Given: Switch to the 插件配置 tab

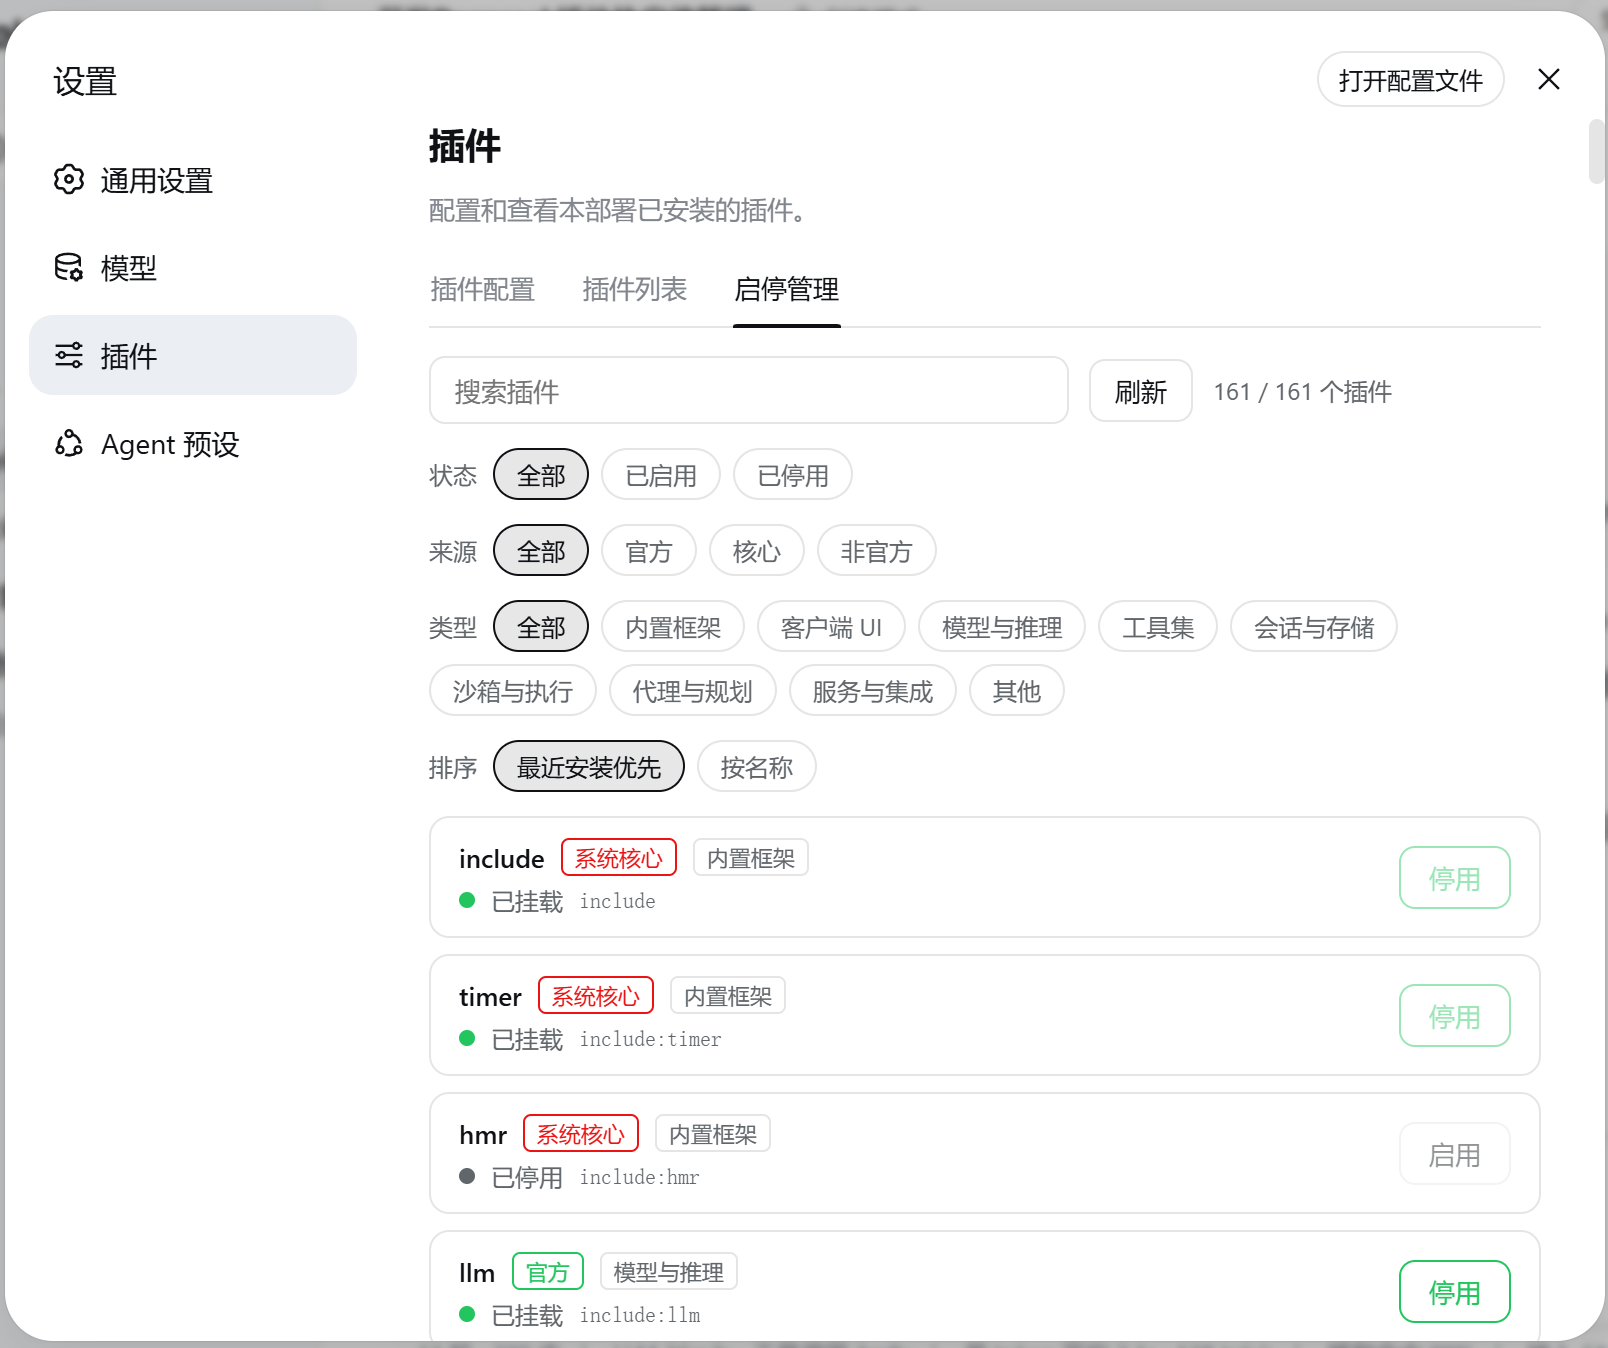Looking at the screenshot, I should coord(482,290).
